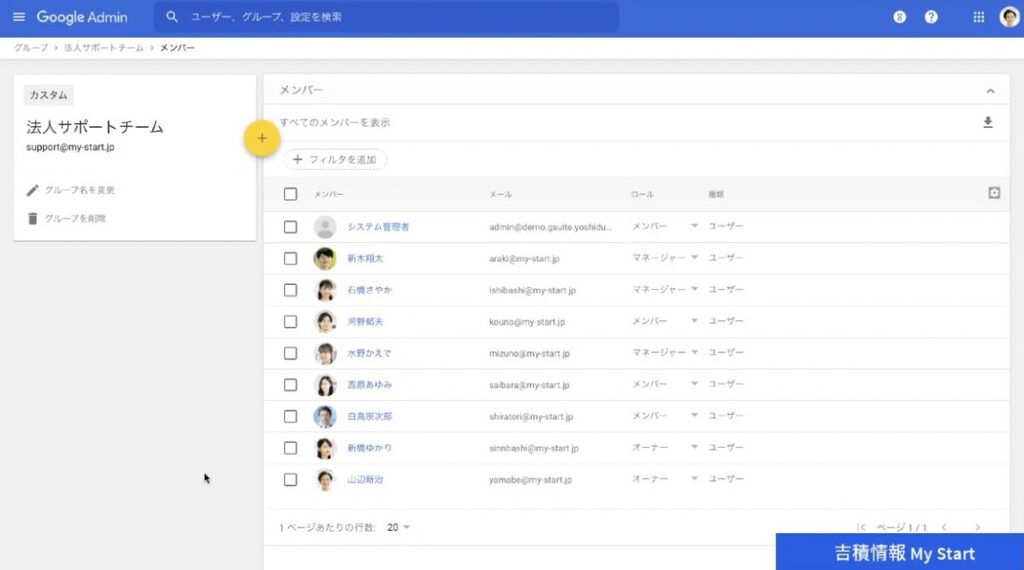Viewport: 1024px width, 570px height.
Task: Click the グループ名を変更 label text
Action: click(x=80, y=190)
